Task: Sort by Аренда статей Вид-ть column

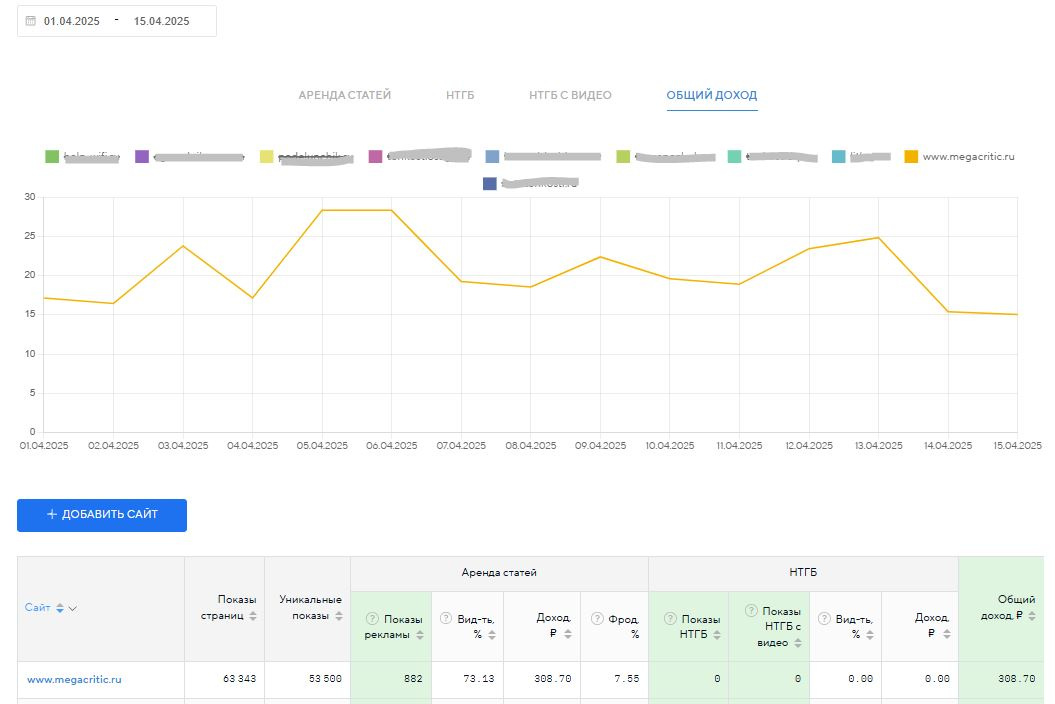Action: click(x=492, y=635)
